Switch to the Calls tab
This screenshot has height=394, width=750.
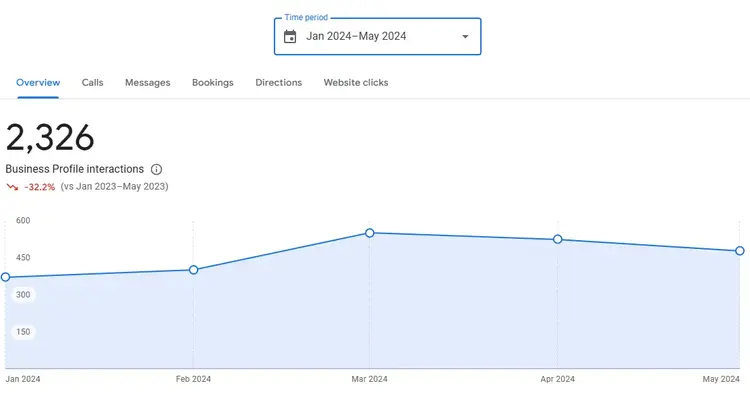(92, 83)
